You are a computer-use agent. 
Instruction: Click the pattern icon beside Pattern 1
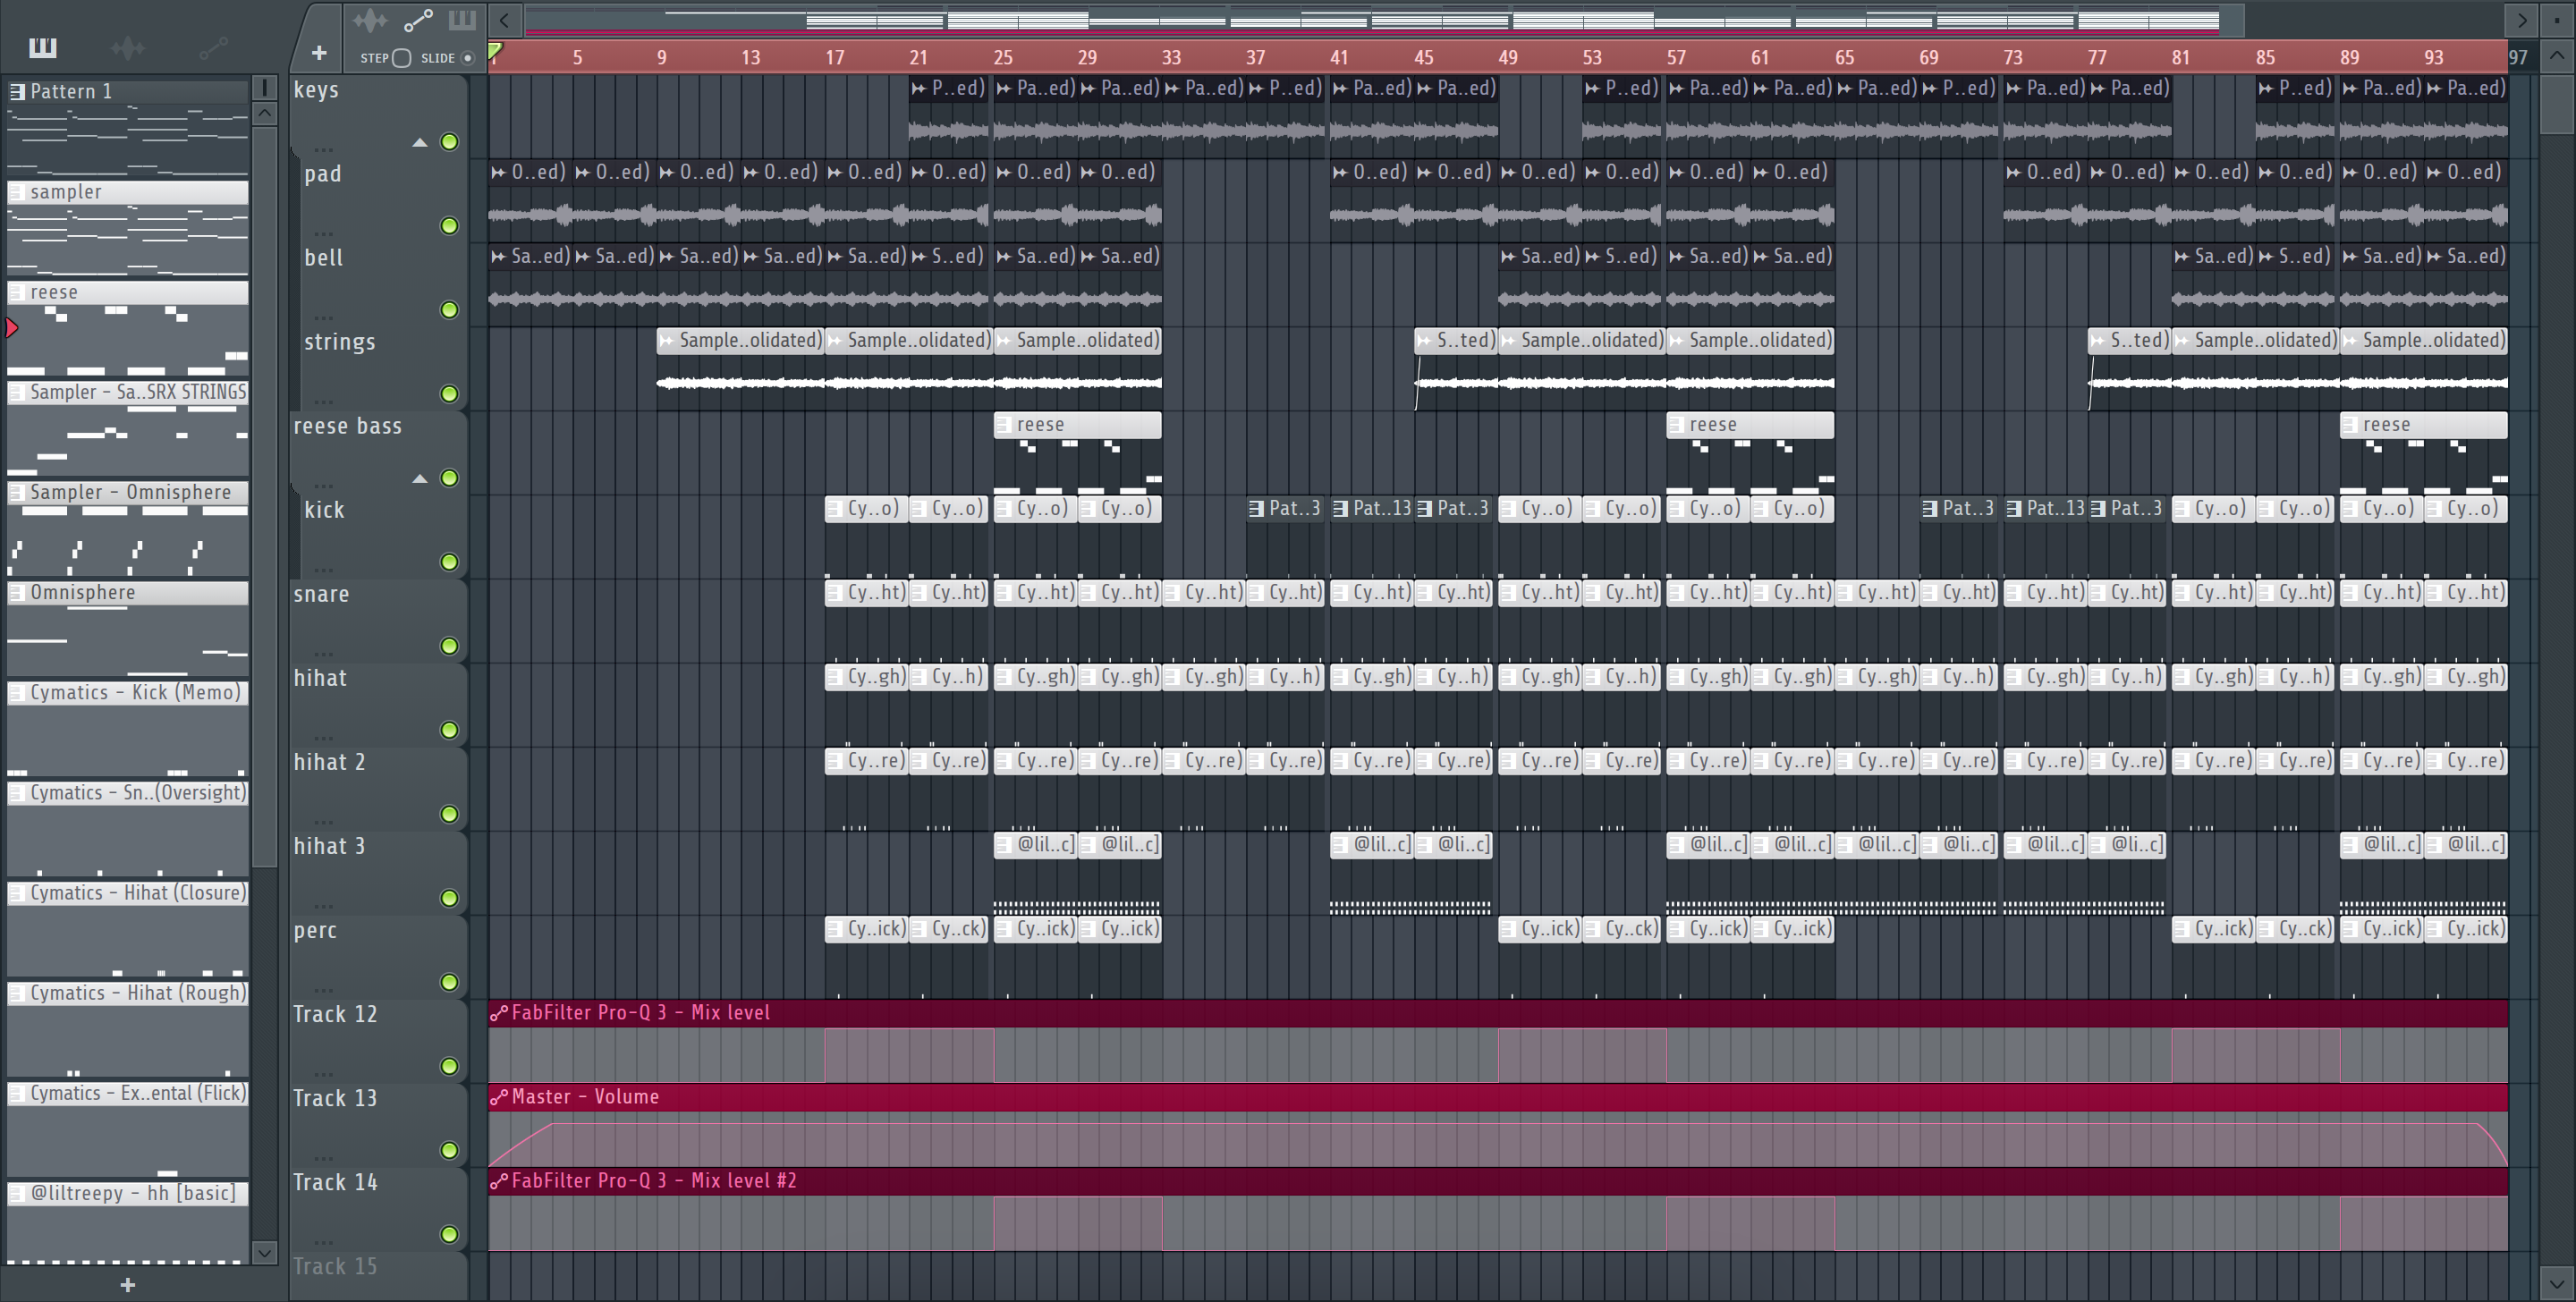(x=17, y=92)
